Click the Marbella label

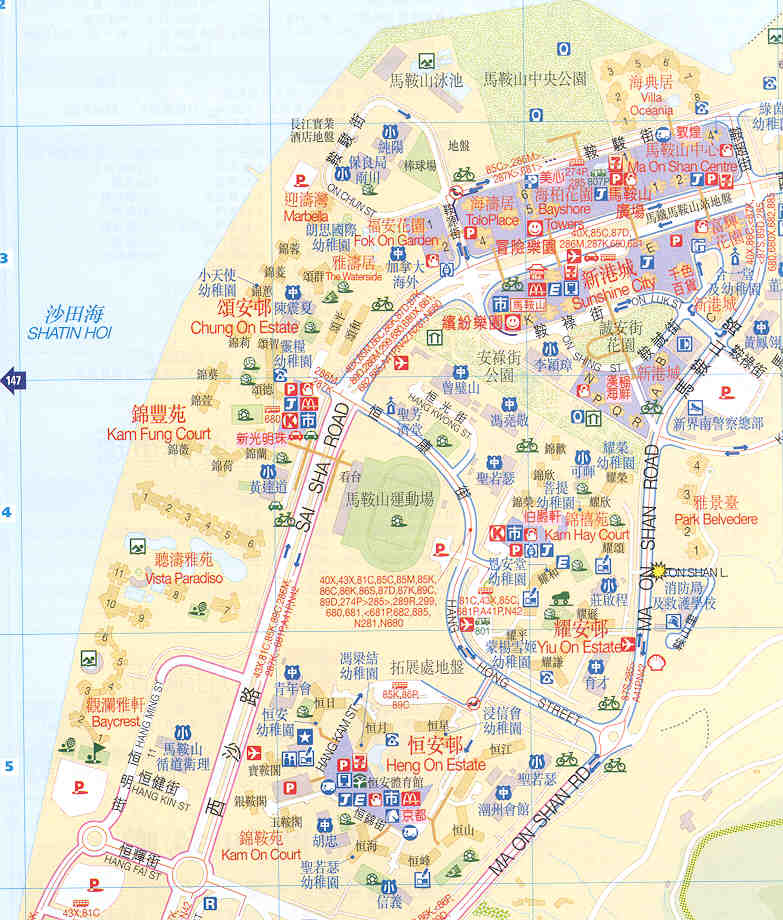click(x=306, y=216)
